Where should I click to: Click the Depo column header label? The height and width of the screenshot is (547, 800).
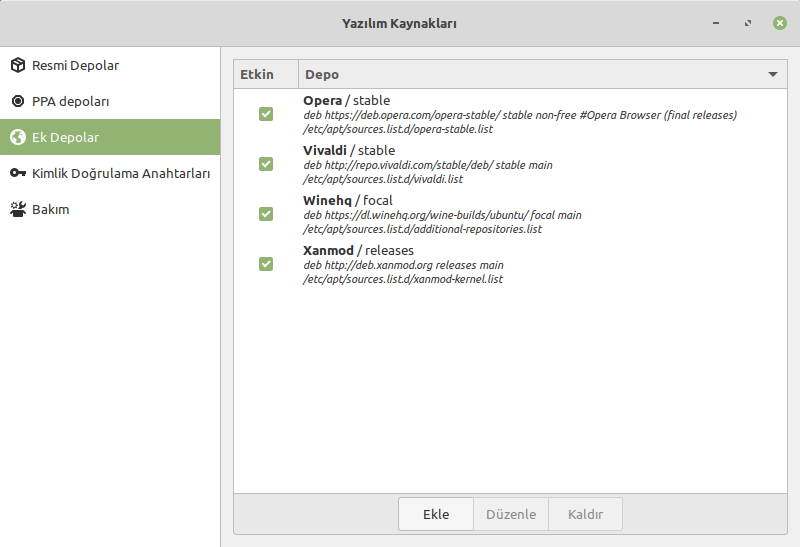322,74
